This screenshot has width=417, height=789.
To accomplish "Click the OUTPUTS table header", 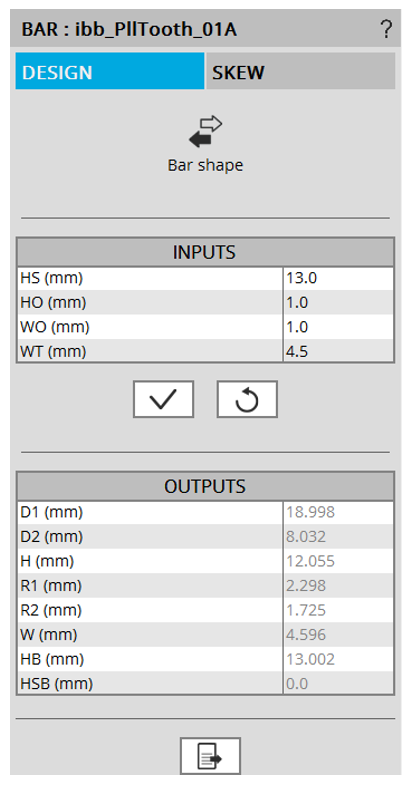I will point(205,486).
